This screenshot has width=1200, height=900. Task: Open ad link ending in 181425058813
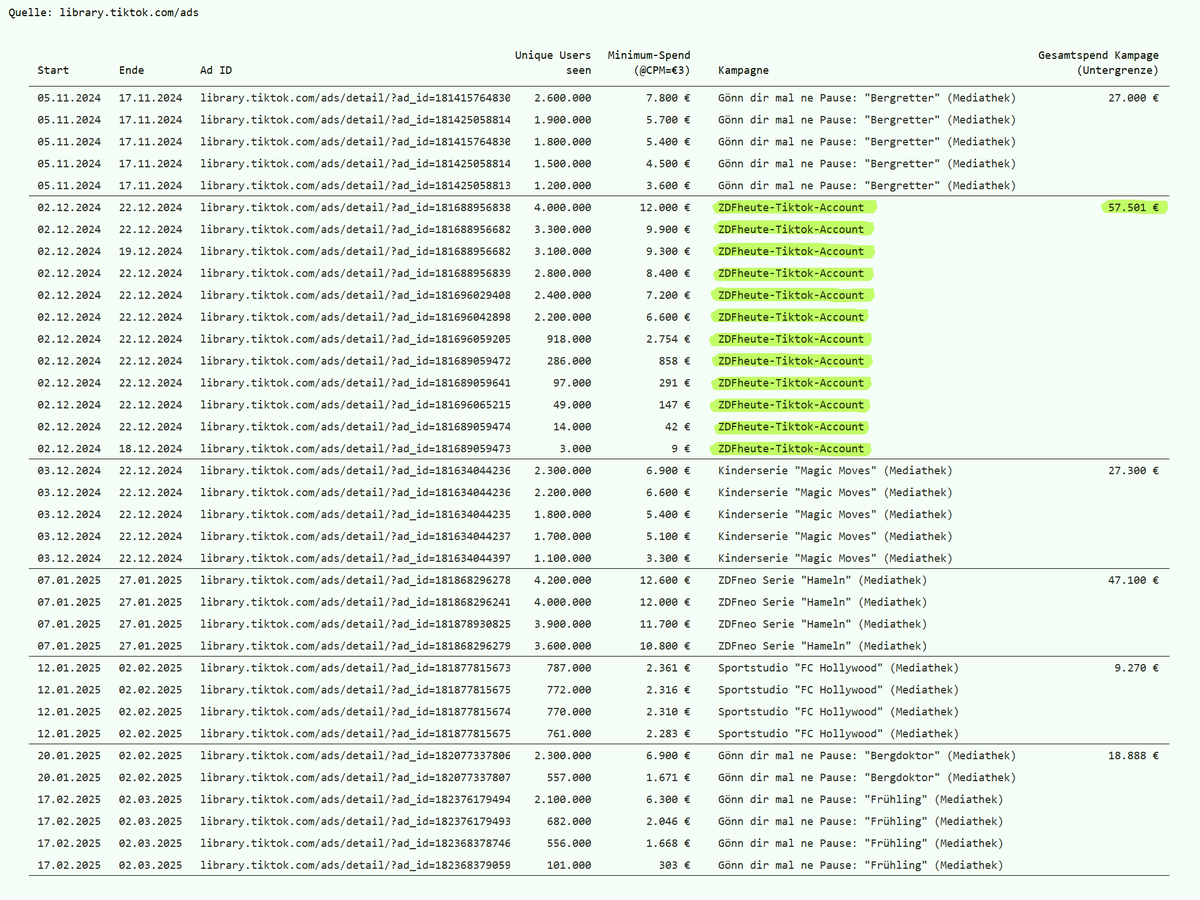click(x=355, y=186)
